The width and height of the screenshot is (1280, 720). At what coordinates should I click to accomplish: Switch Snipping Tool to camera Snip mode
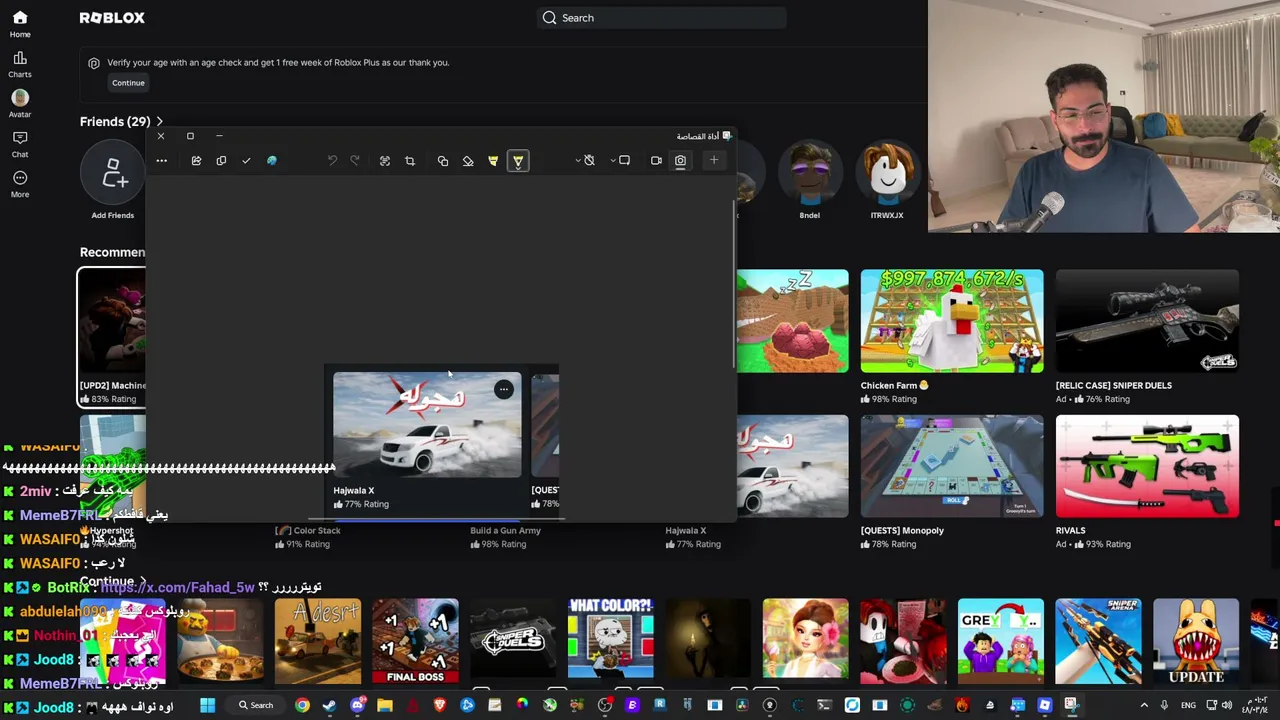click(x=680, y=161)
